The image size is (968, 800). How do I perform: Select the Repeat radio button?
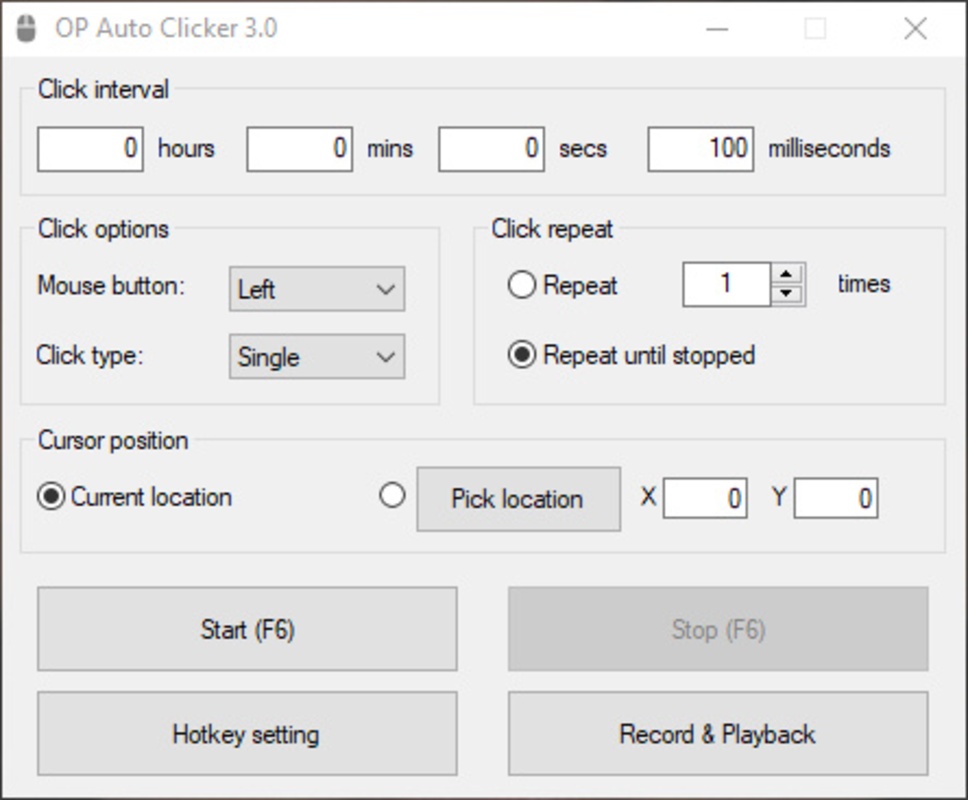click(520, 285)
